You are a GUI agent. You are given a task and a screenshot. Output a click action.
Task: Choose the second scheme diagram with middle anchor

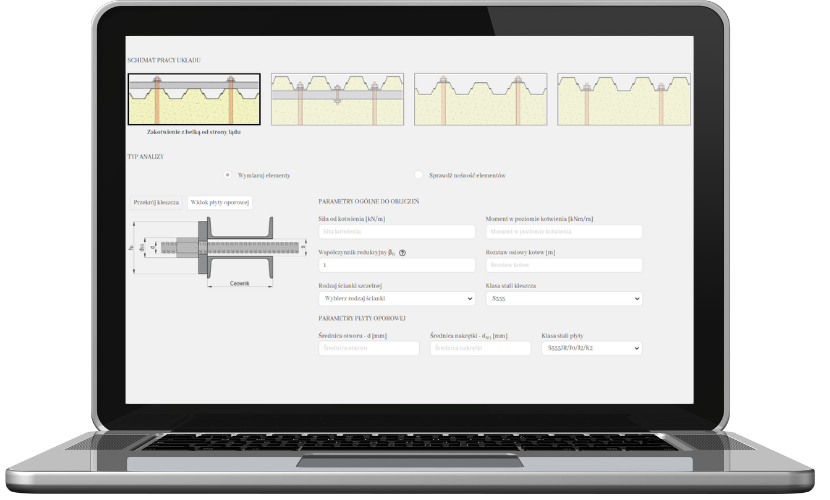[337, 99]
